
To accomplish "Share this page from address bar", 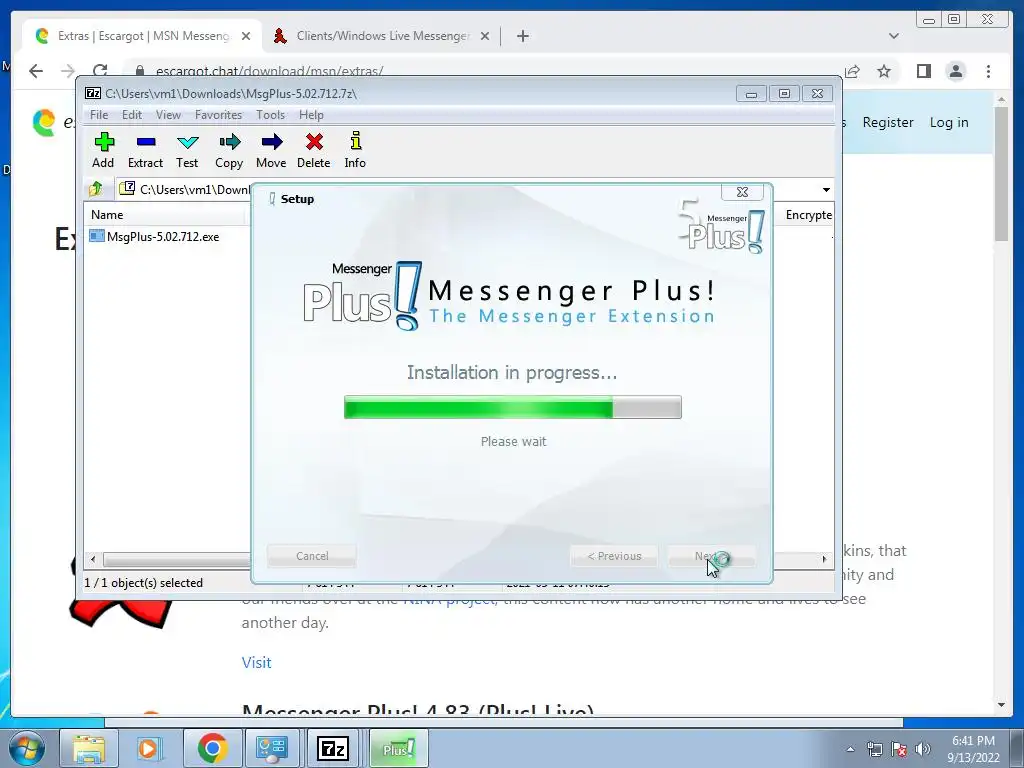I will 852,71.
